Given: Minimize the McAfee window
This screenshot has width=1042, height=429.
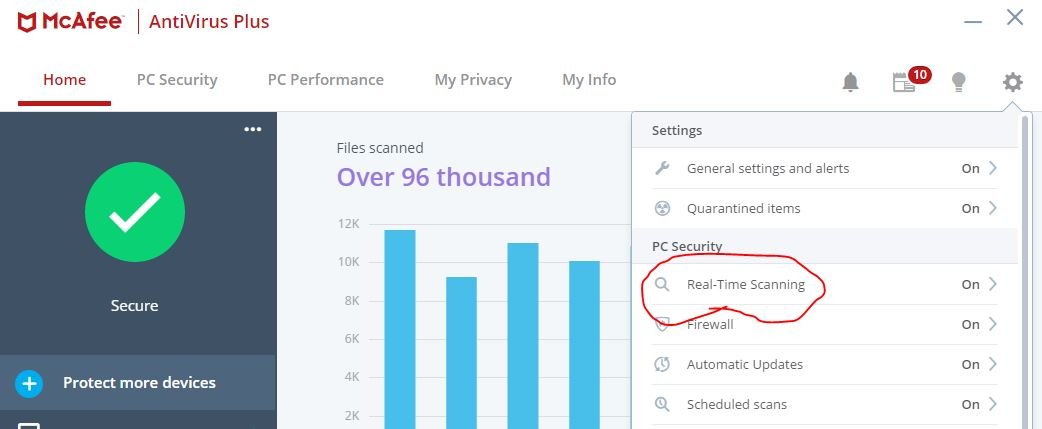Looking at the screenshot, I should [x=973, y=21].
